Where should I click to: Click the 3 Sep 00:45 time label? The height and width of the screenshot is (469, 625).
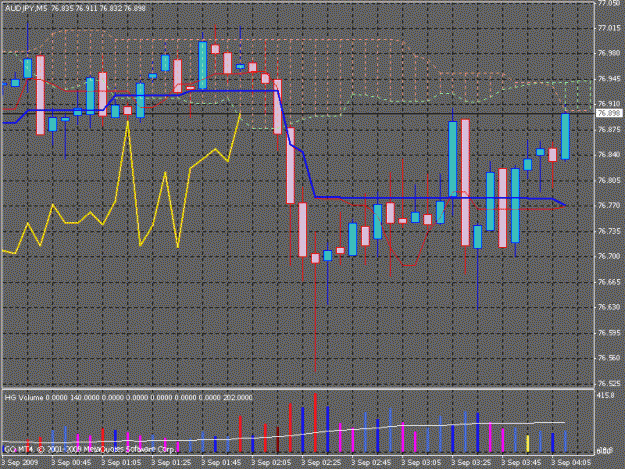click(71, 463)
